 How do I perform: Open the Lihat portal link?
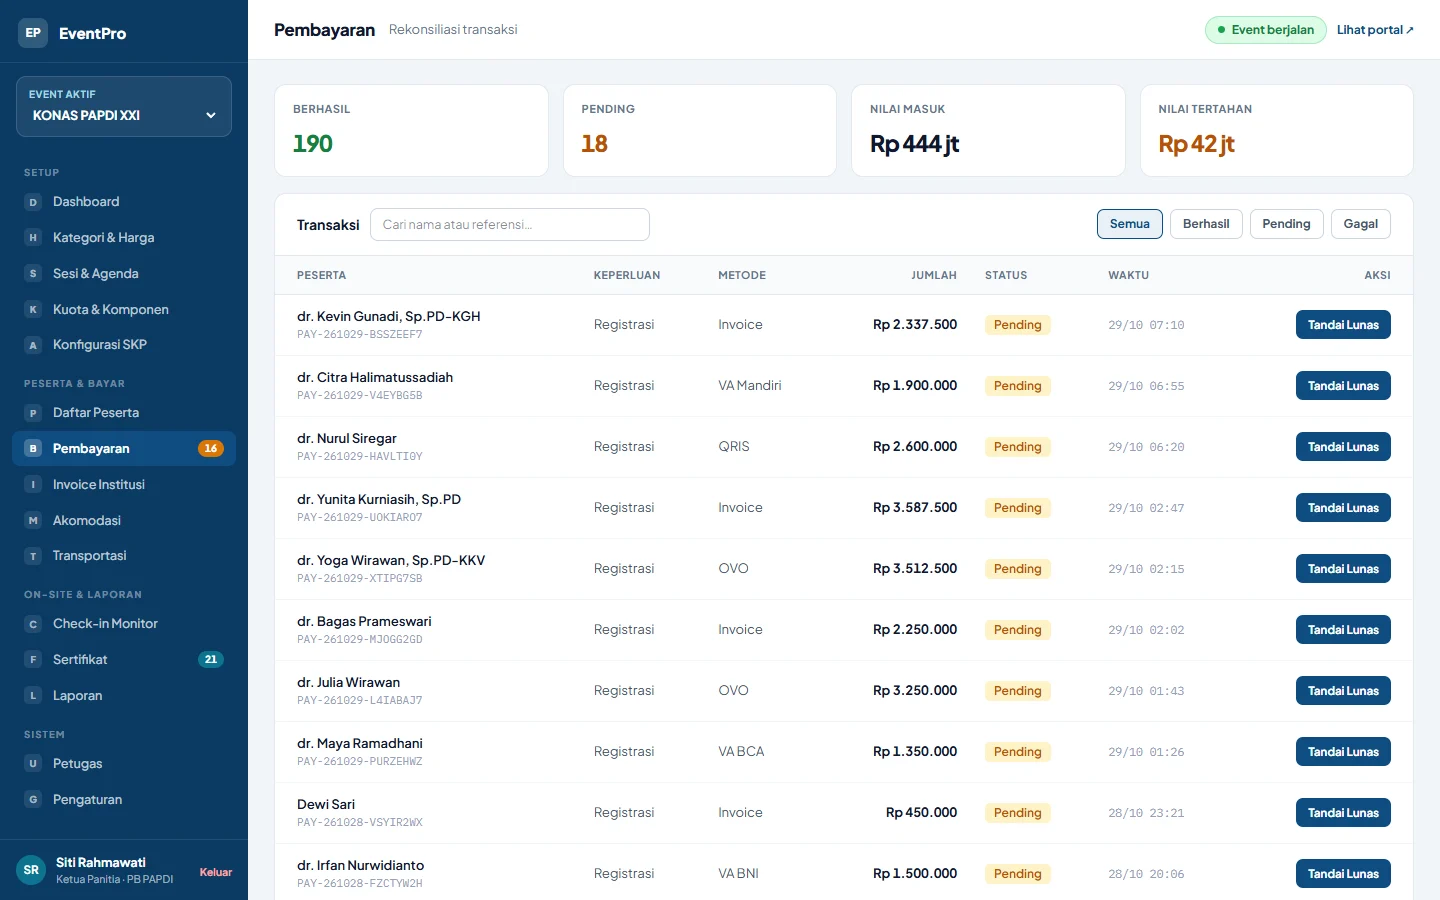[1375, 30]
